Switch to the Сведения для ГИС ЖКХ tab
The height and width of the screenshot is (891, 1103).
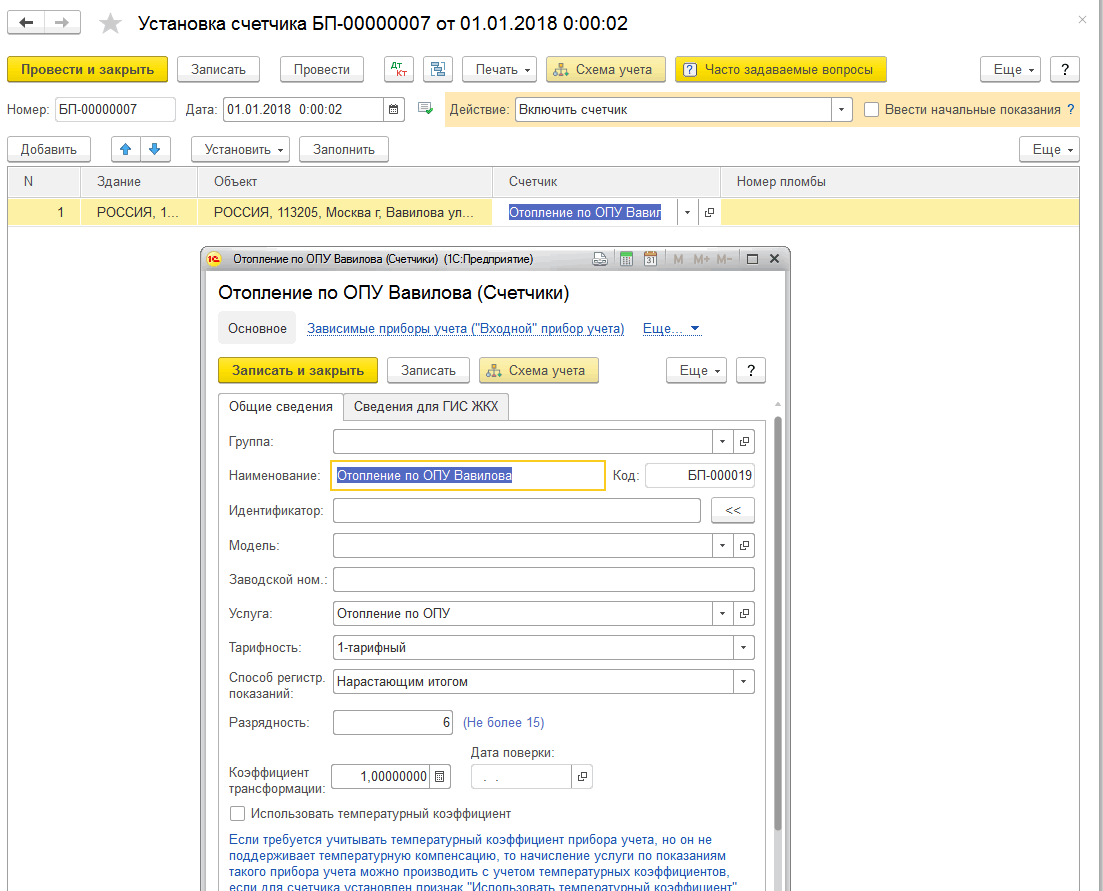(426, 406)
